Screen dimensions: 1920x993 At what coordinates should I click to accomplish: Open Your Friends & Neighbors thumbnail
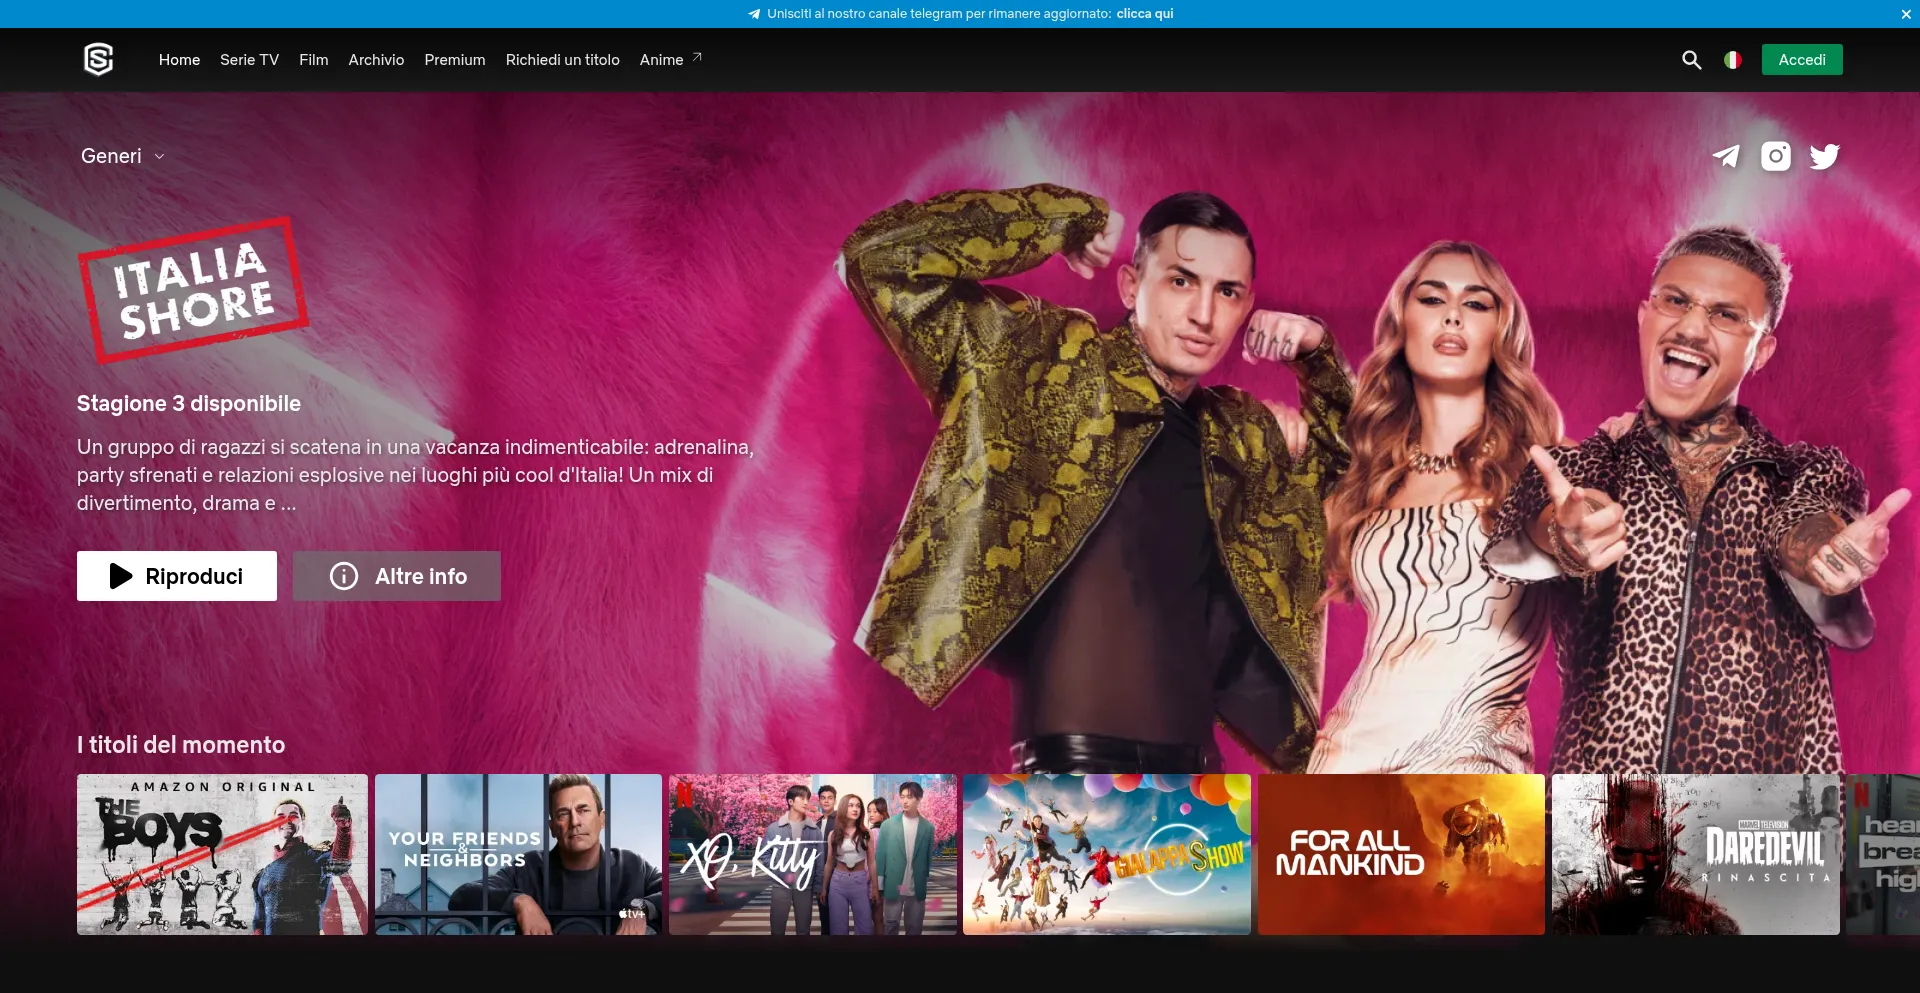[518, 855]
